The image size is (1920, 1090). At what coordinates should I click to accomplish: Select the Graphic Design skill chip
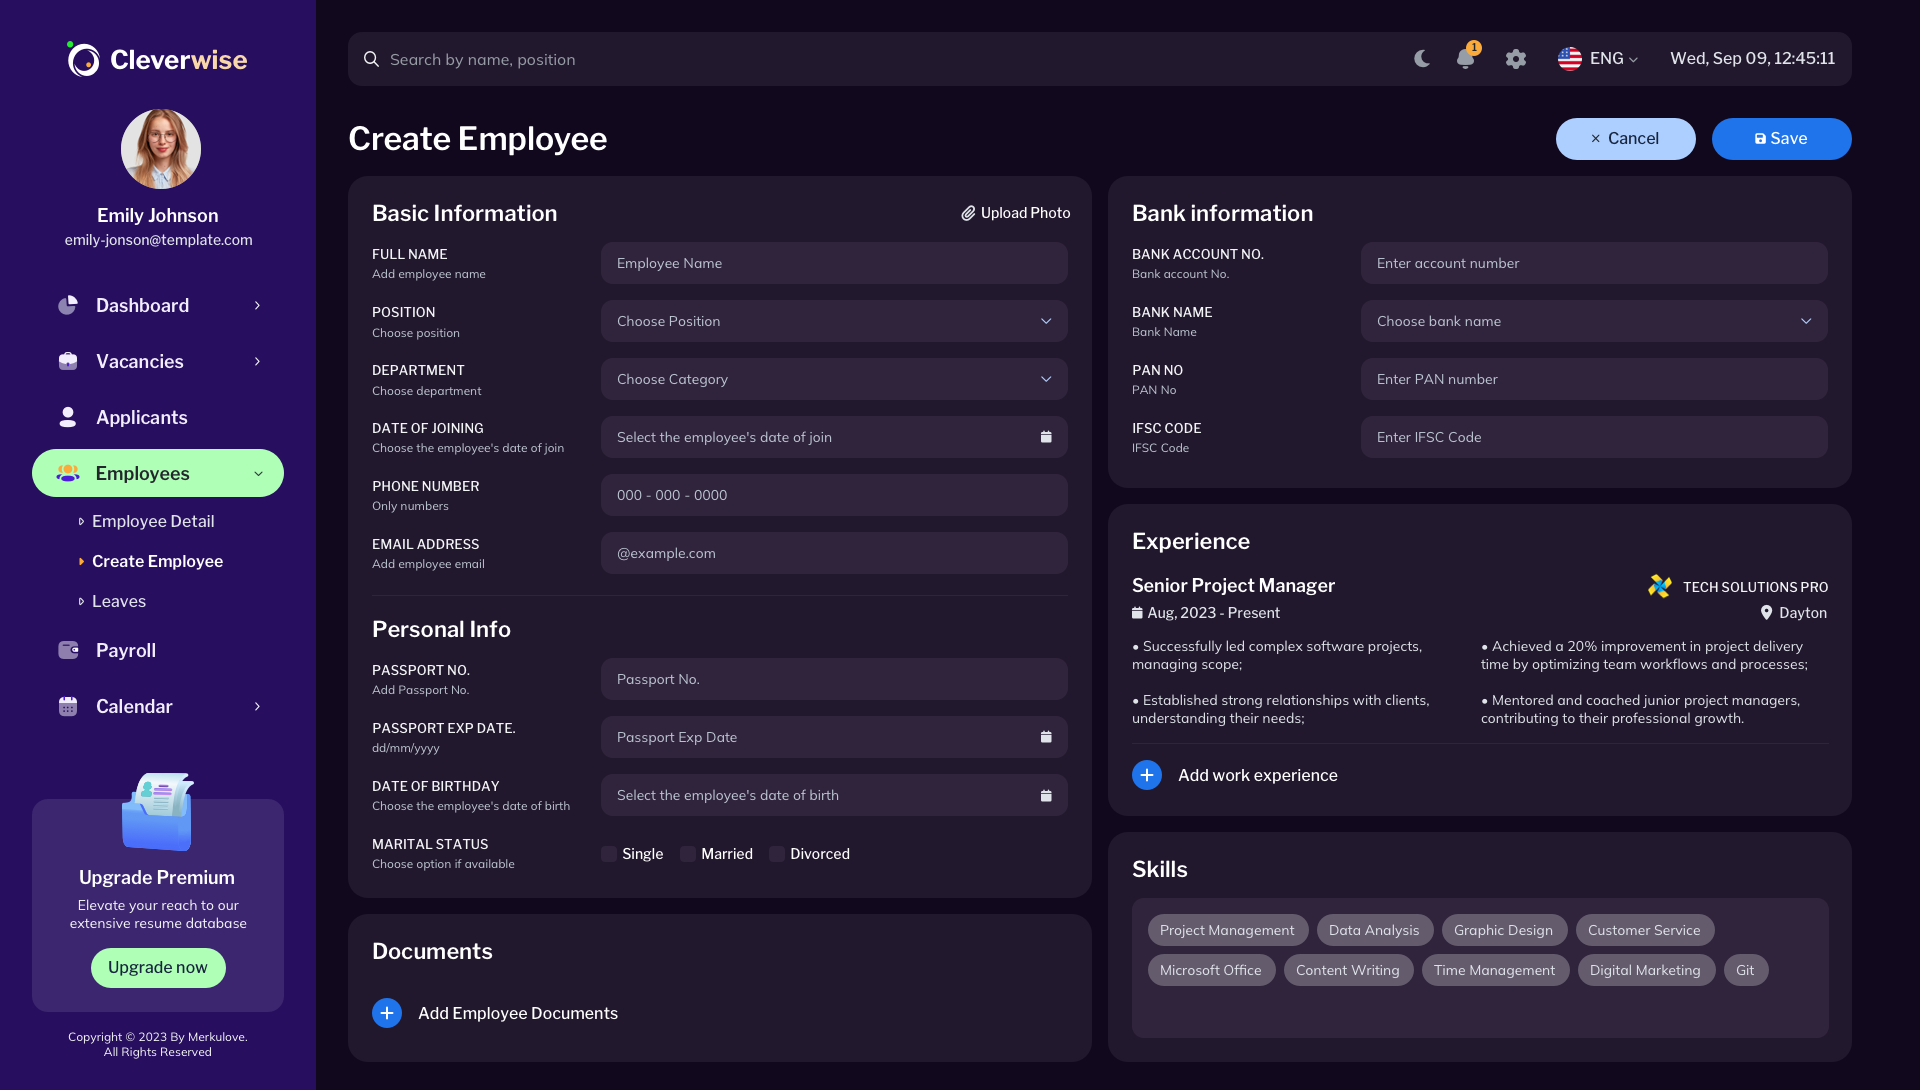(x=1504, y=930)
